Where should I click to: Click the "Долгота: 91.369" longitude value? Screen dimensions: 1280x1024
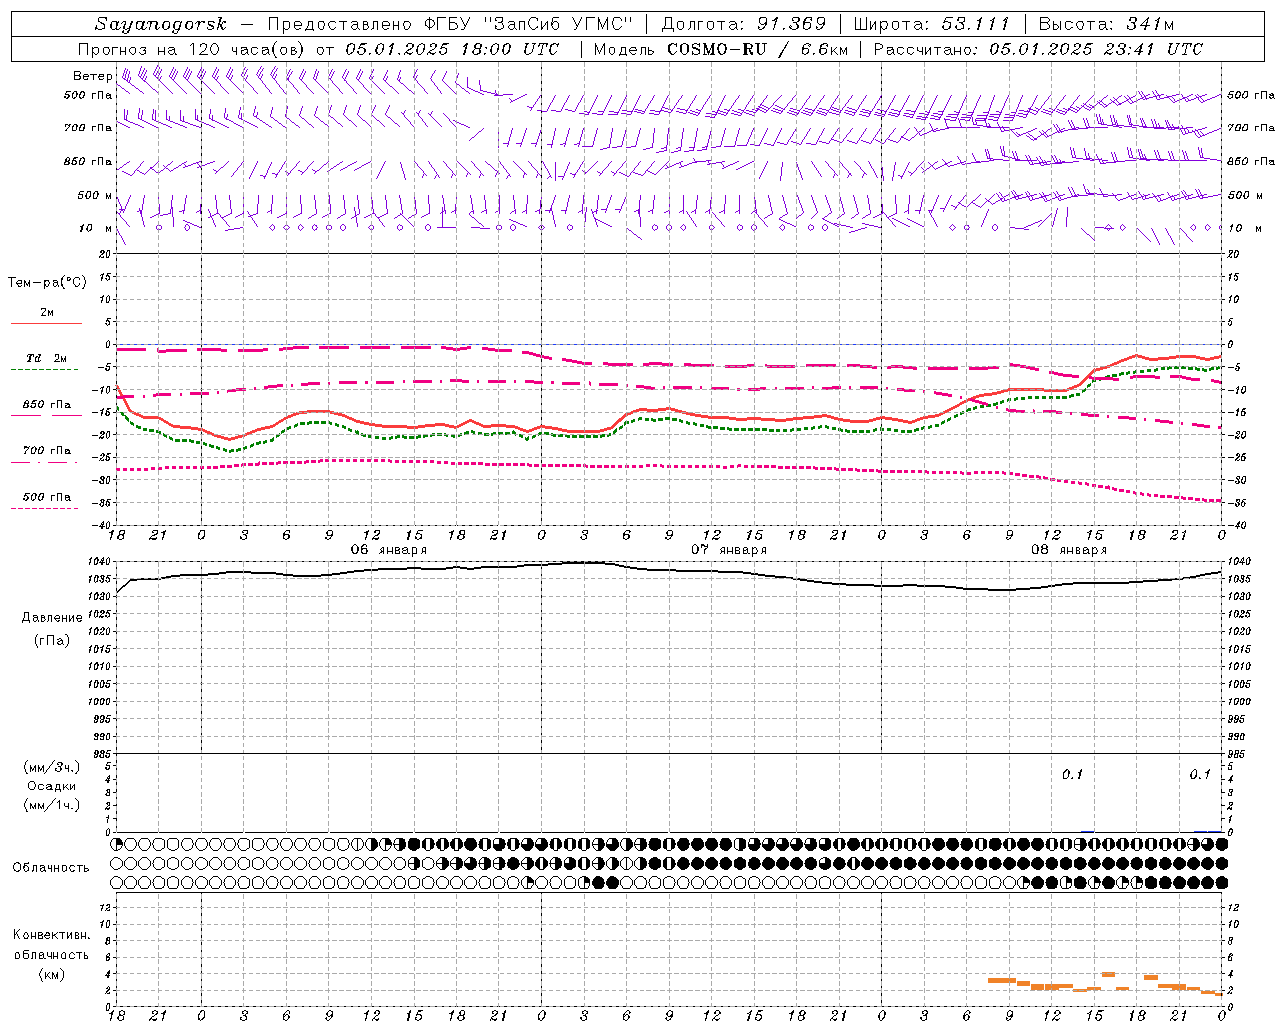pos(744,24)
